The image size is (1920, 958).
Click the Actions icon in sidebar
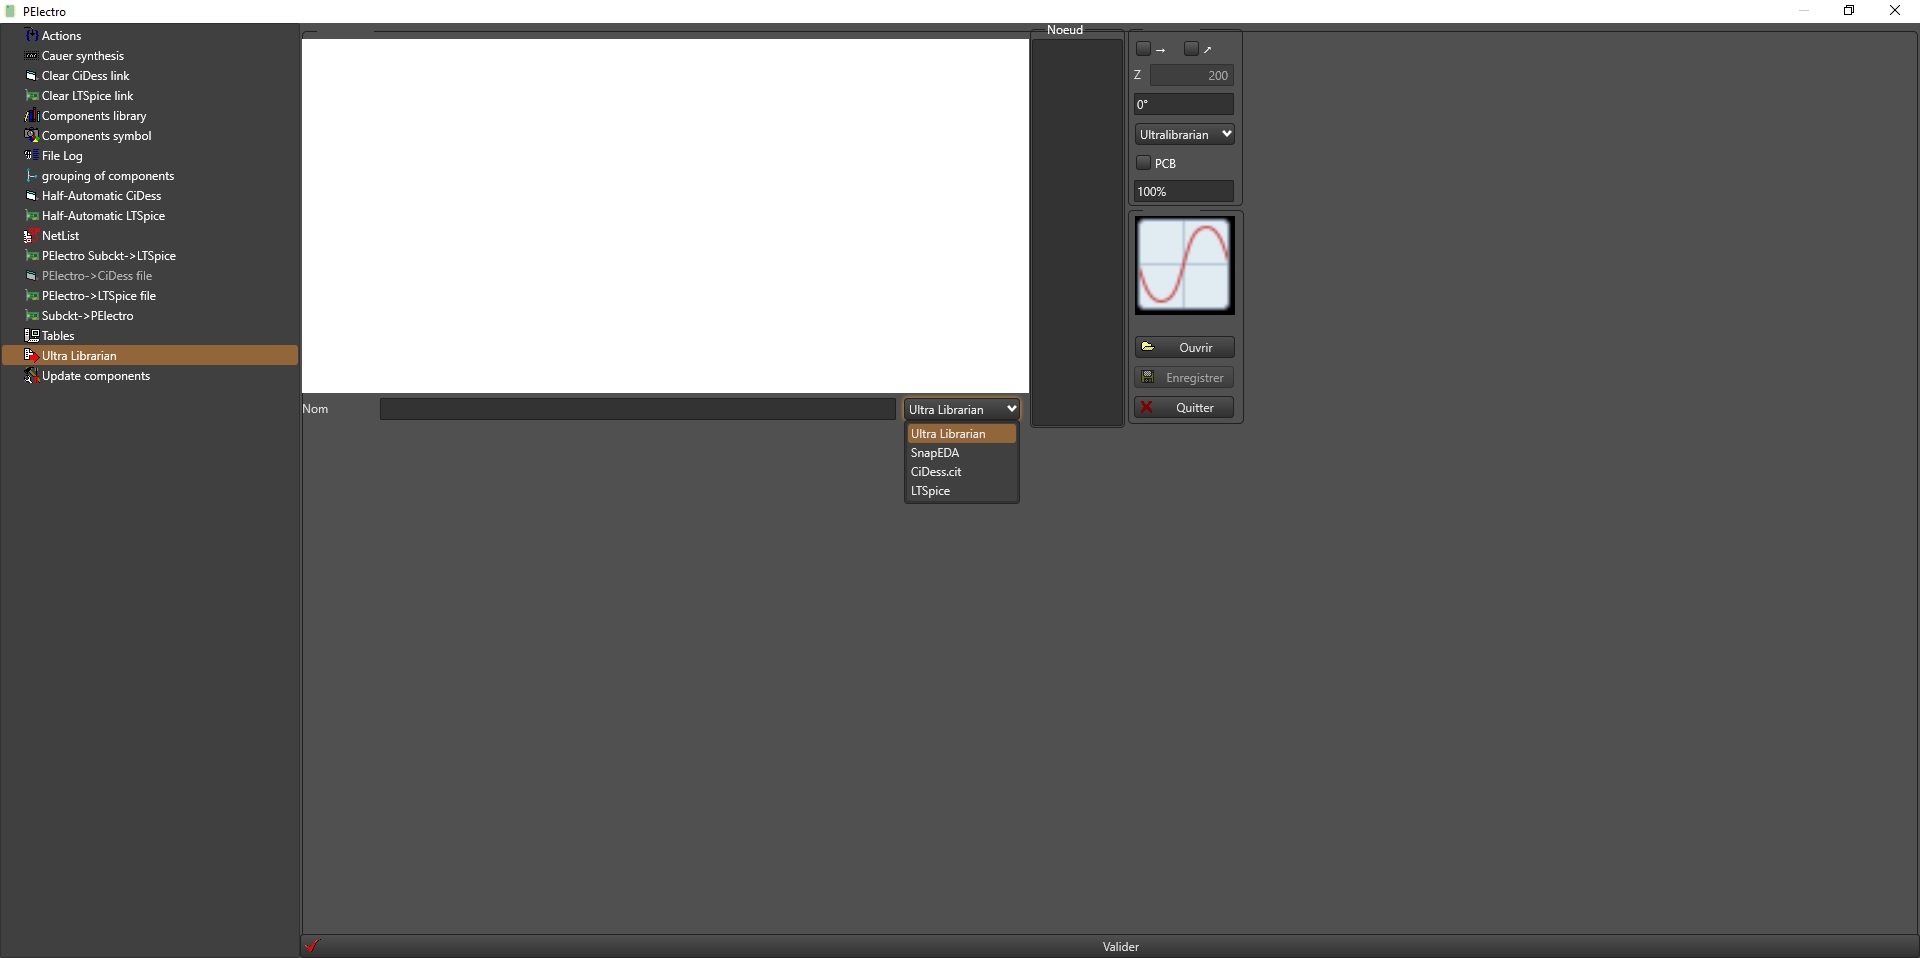point(31,36)
